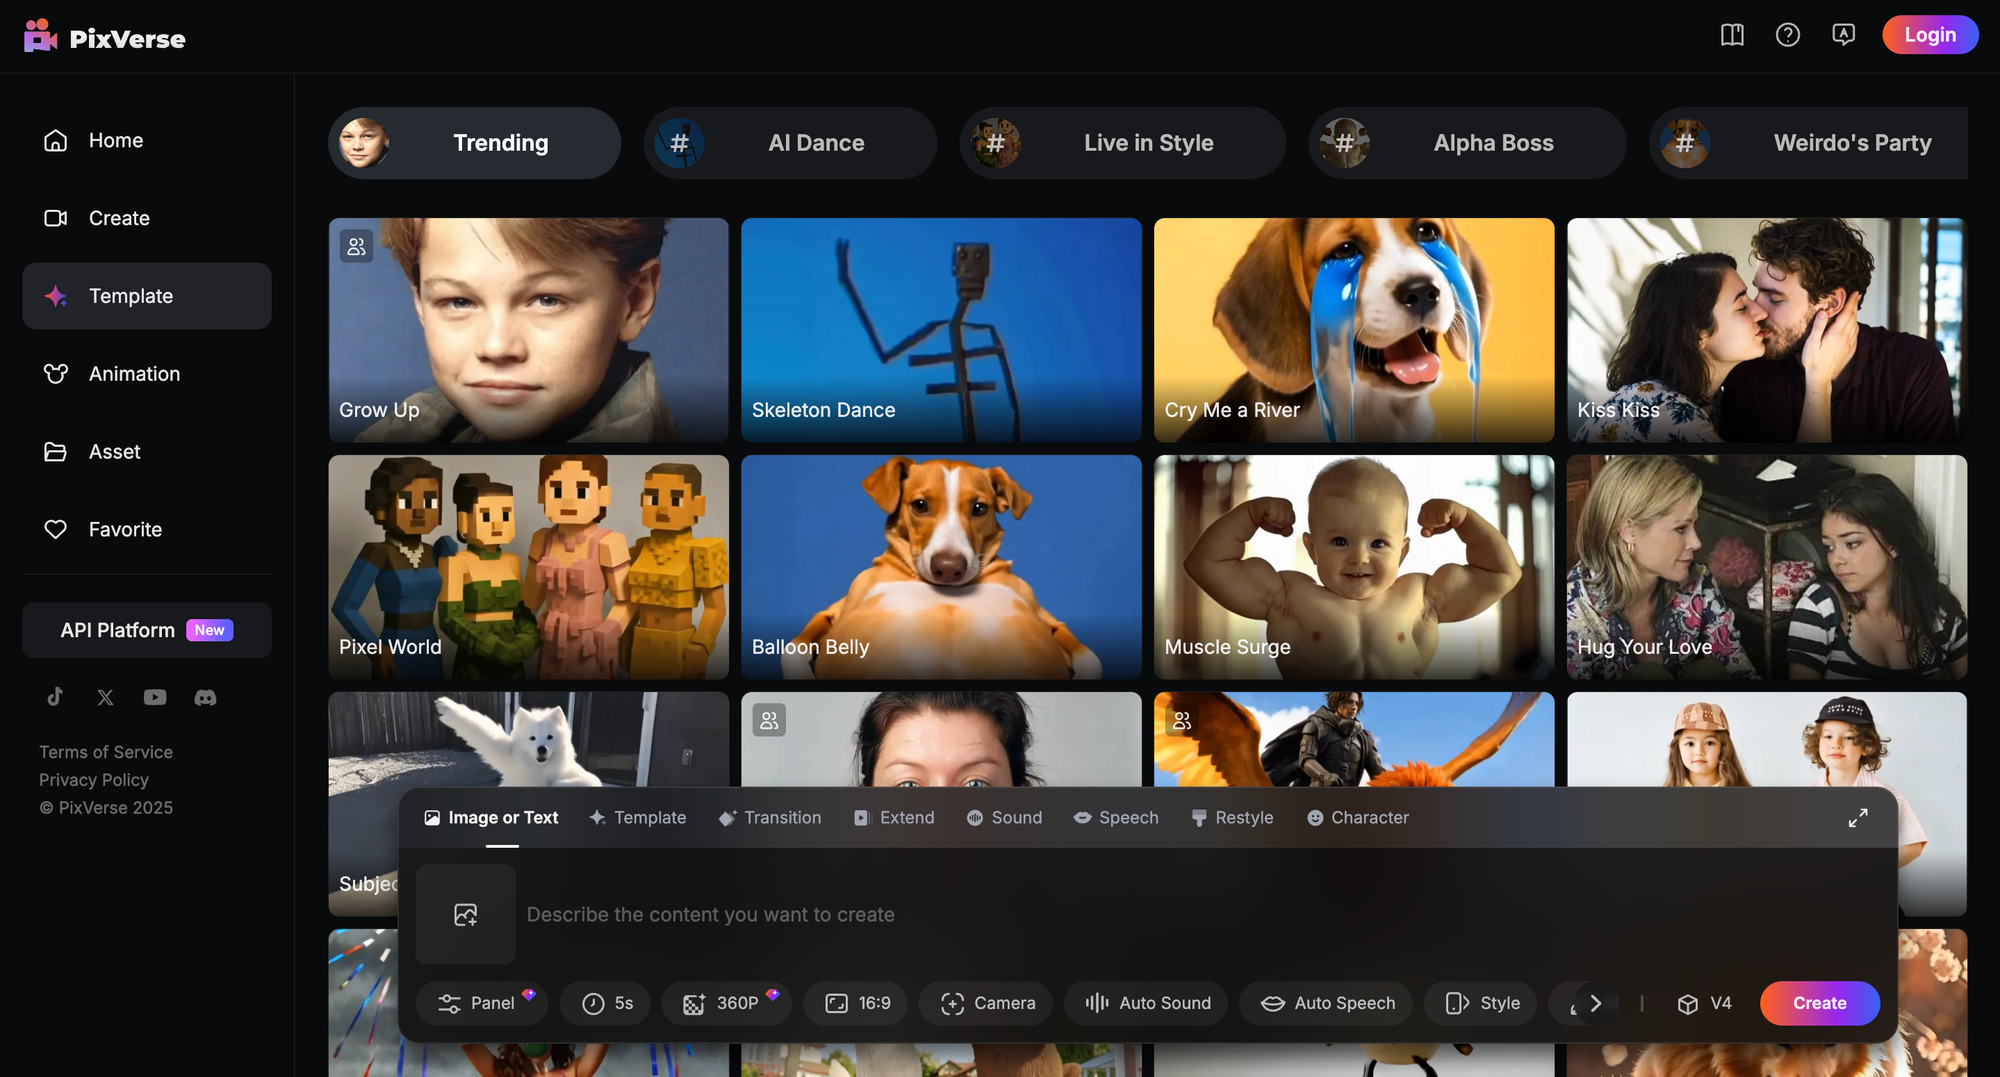Toggle the Auto Speech option

click(x=1326, y=1003)
